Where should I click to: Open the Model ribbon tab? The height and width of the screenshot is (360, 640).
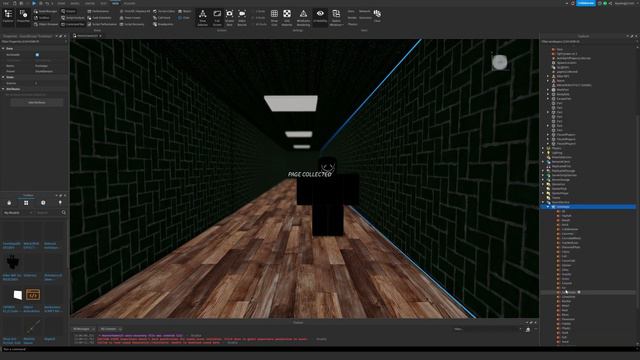point(75,3)
